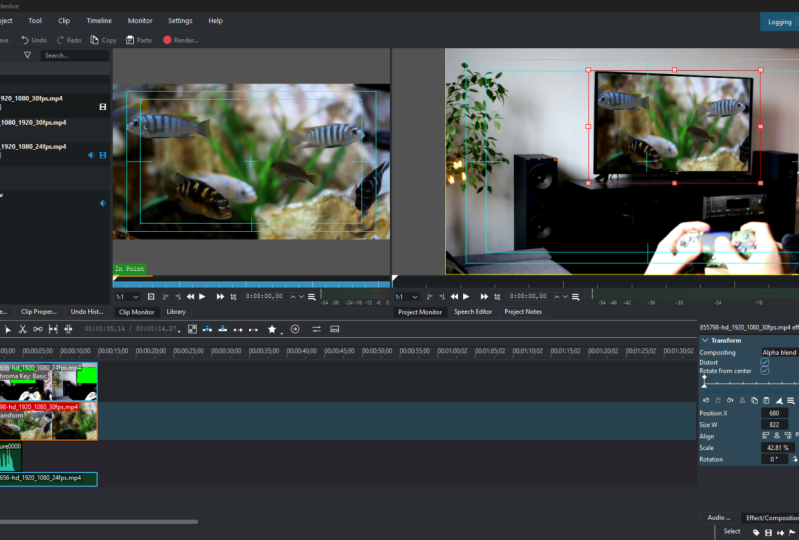The width and height of the screenshot is (799, 540).
Task: Select the Slip tool in timeline toolbar
Action: tap(53, 330)
